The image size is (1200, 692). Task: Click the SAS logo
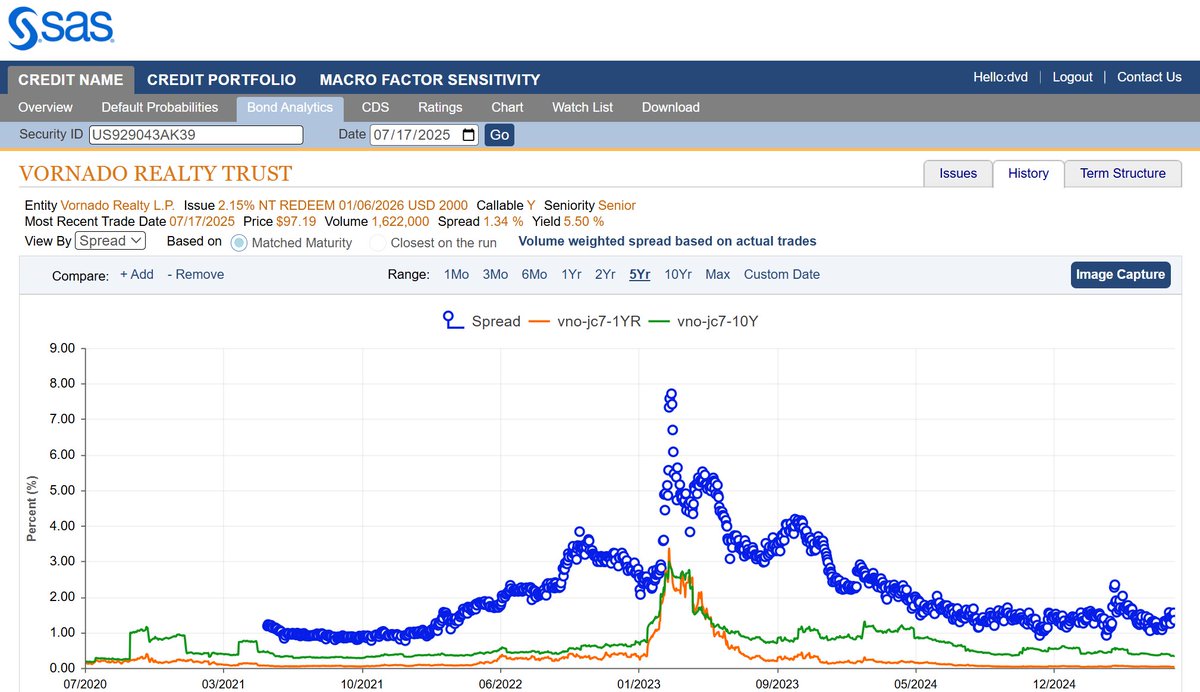pyautogui.click(x=61, y=27)
